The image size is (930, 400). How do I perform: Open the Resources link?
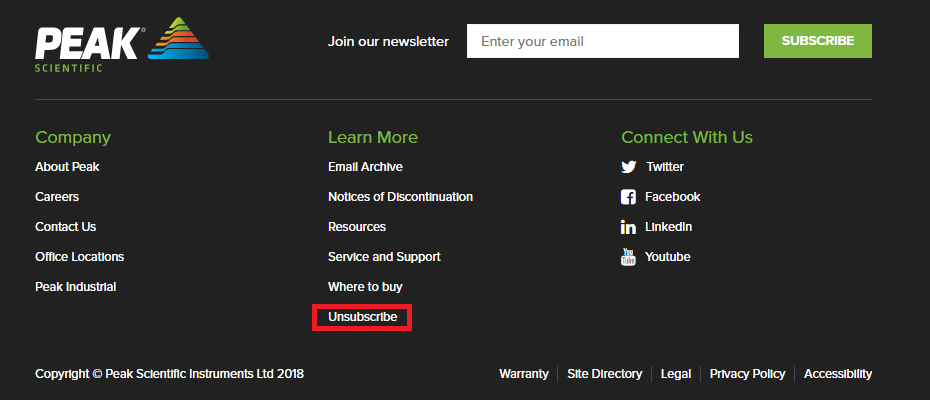point(357,227)
